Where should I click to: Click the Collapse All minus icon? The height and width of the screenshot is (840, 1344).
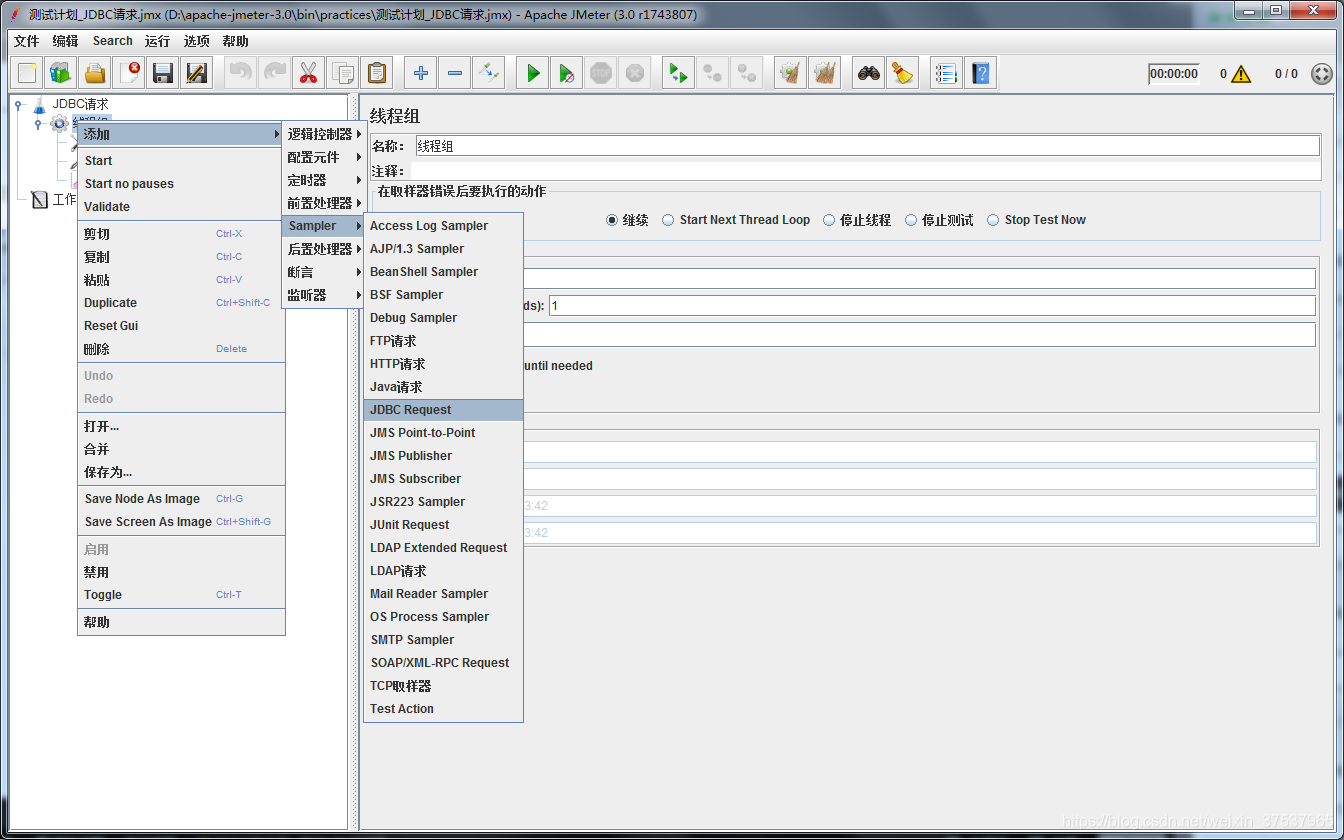point(455,73)
